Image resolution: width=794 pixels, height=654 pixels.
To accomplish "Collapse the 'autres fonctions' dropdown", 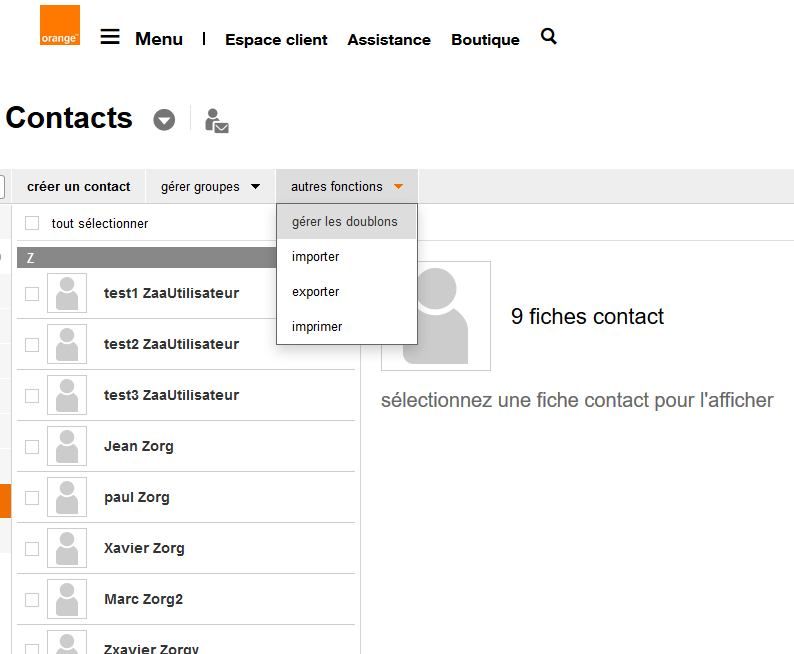I will click(346, 187).
